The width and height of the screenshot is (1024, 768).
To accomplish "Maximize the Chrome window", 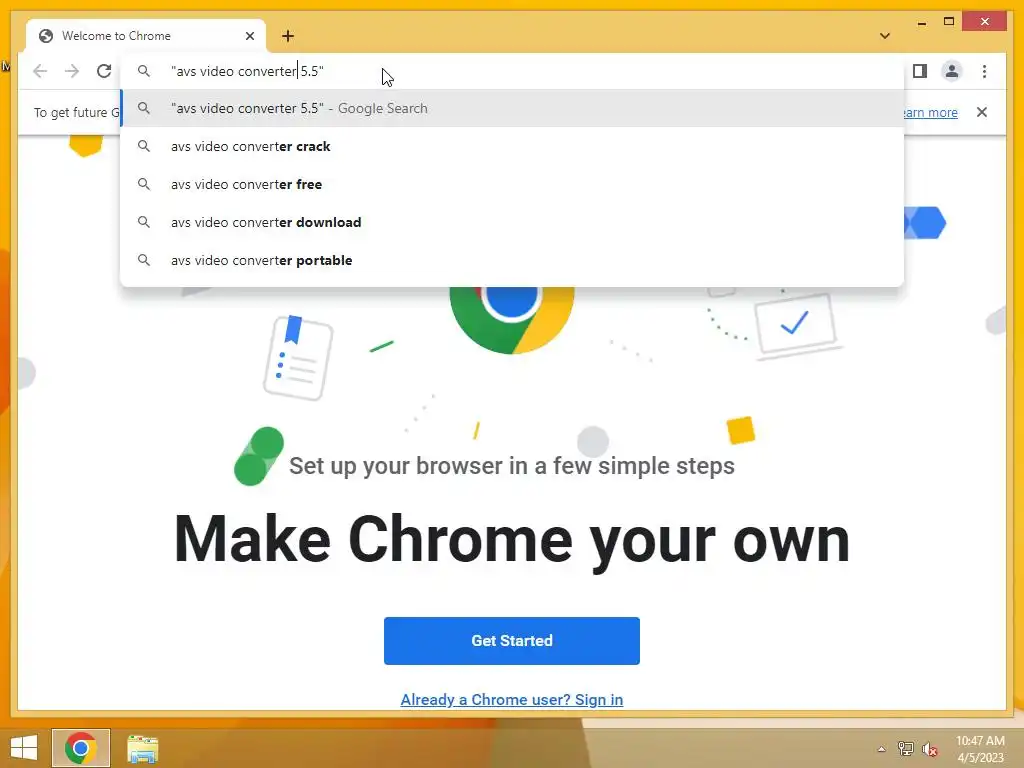I will pyautogui.click(x=949, y=22).
